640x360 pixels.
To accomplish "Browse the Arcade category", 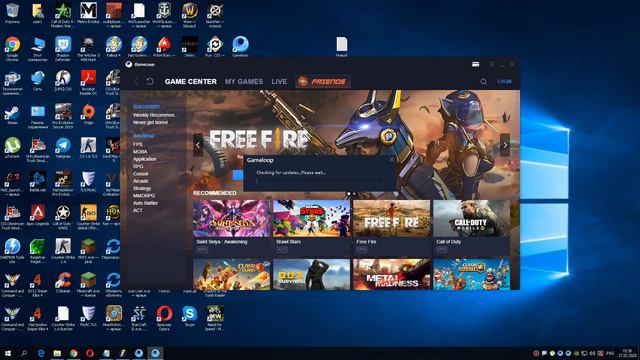I will coord(140,181).
